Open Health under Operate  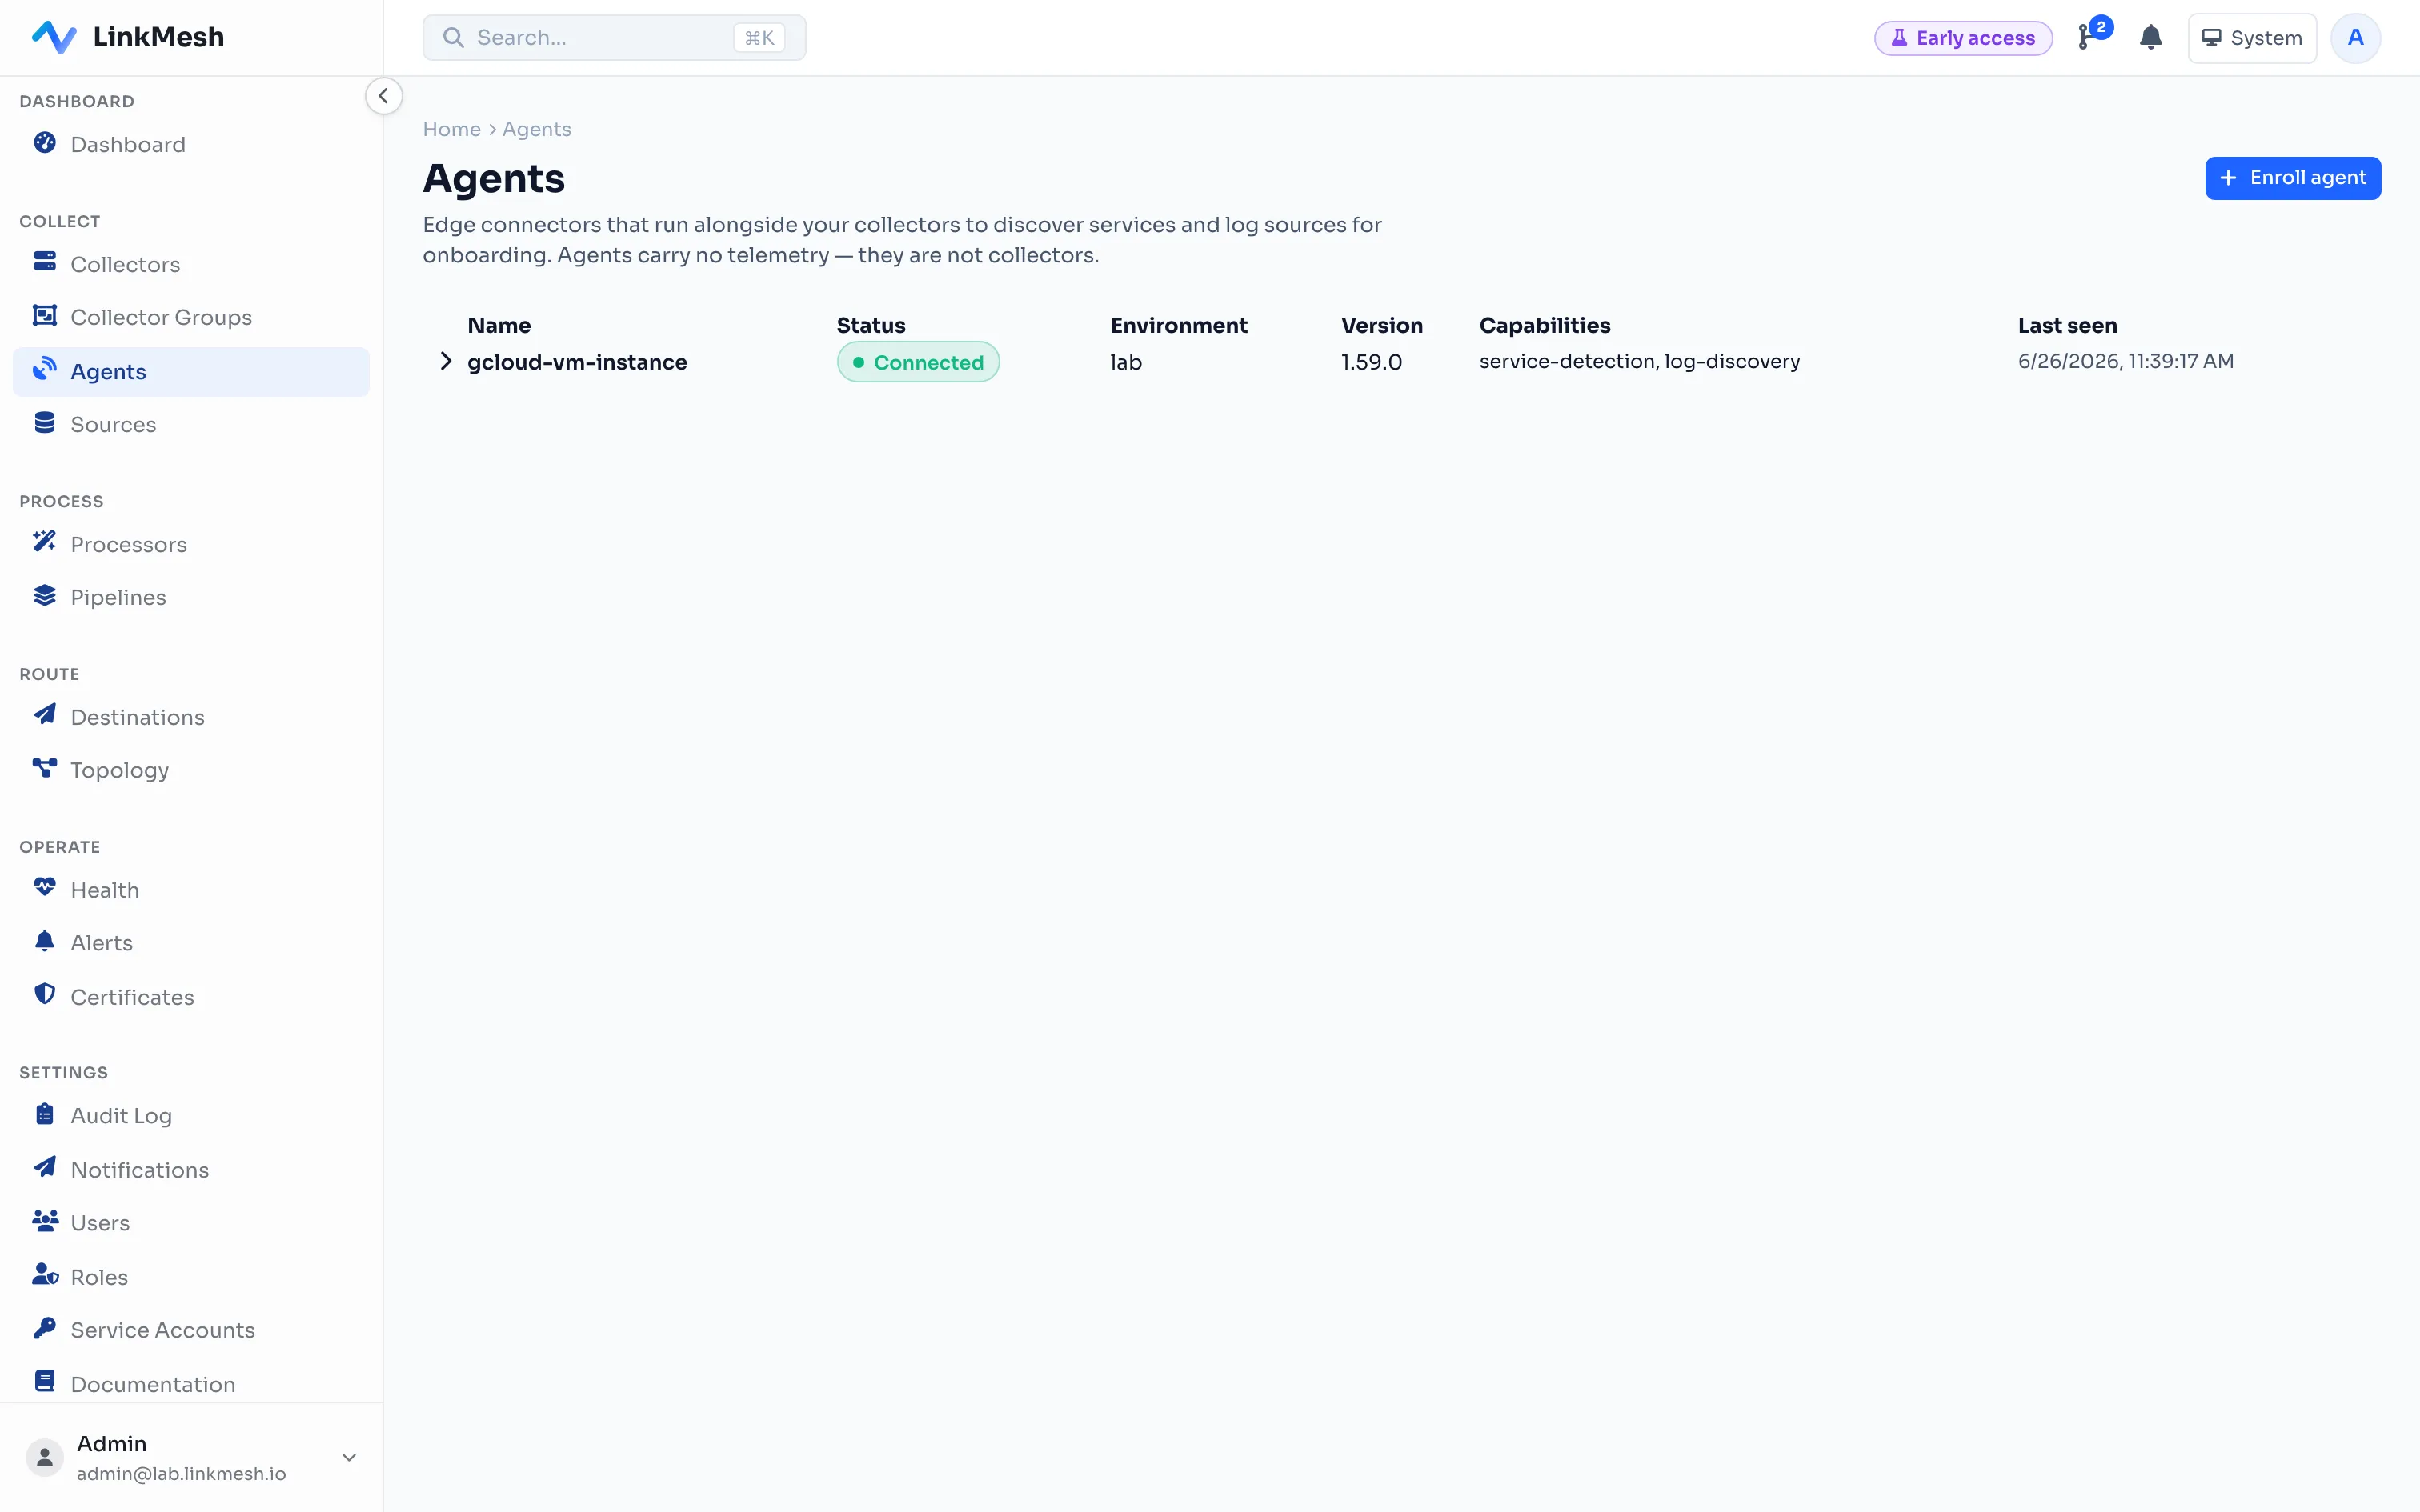[191, 890]
